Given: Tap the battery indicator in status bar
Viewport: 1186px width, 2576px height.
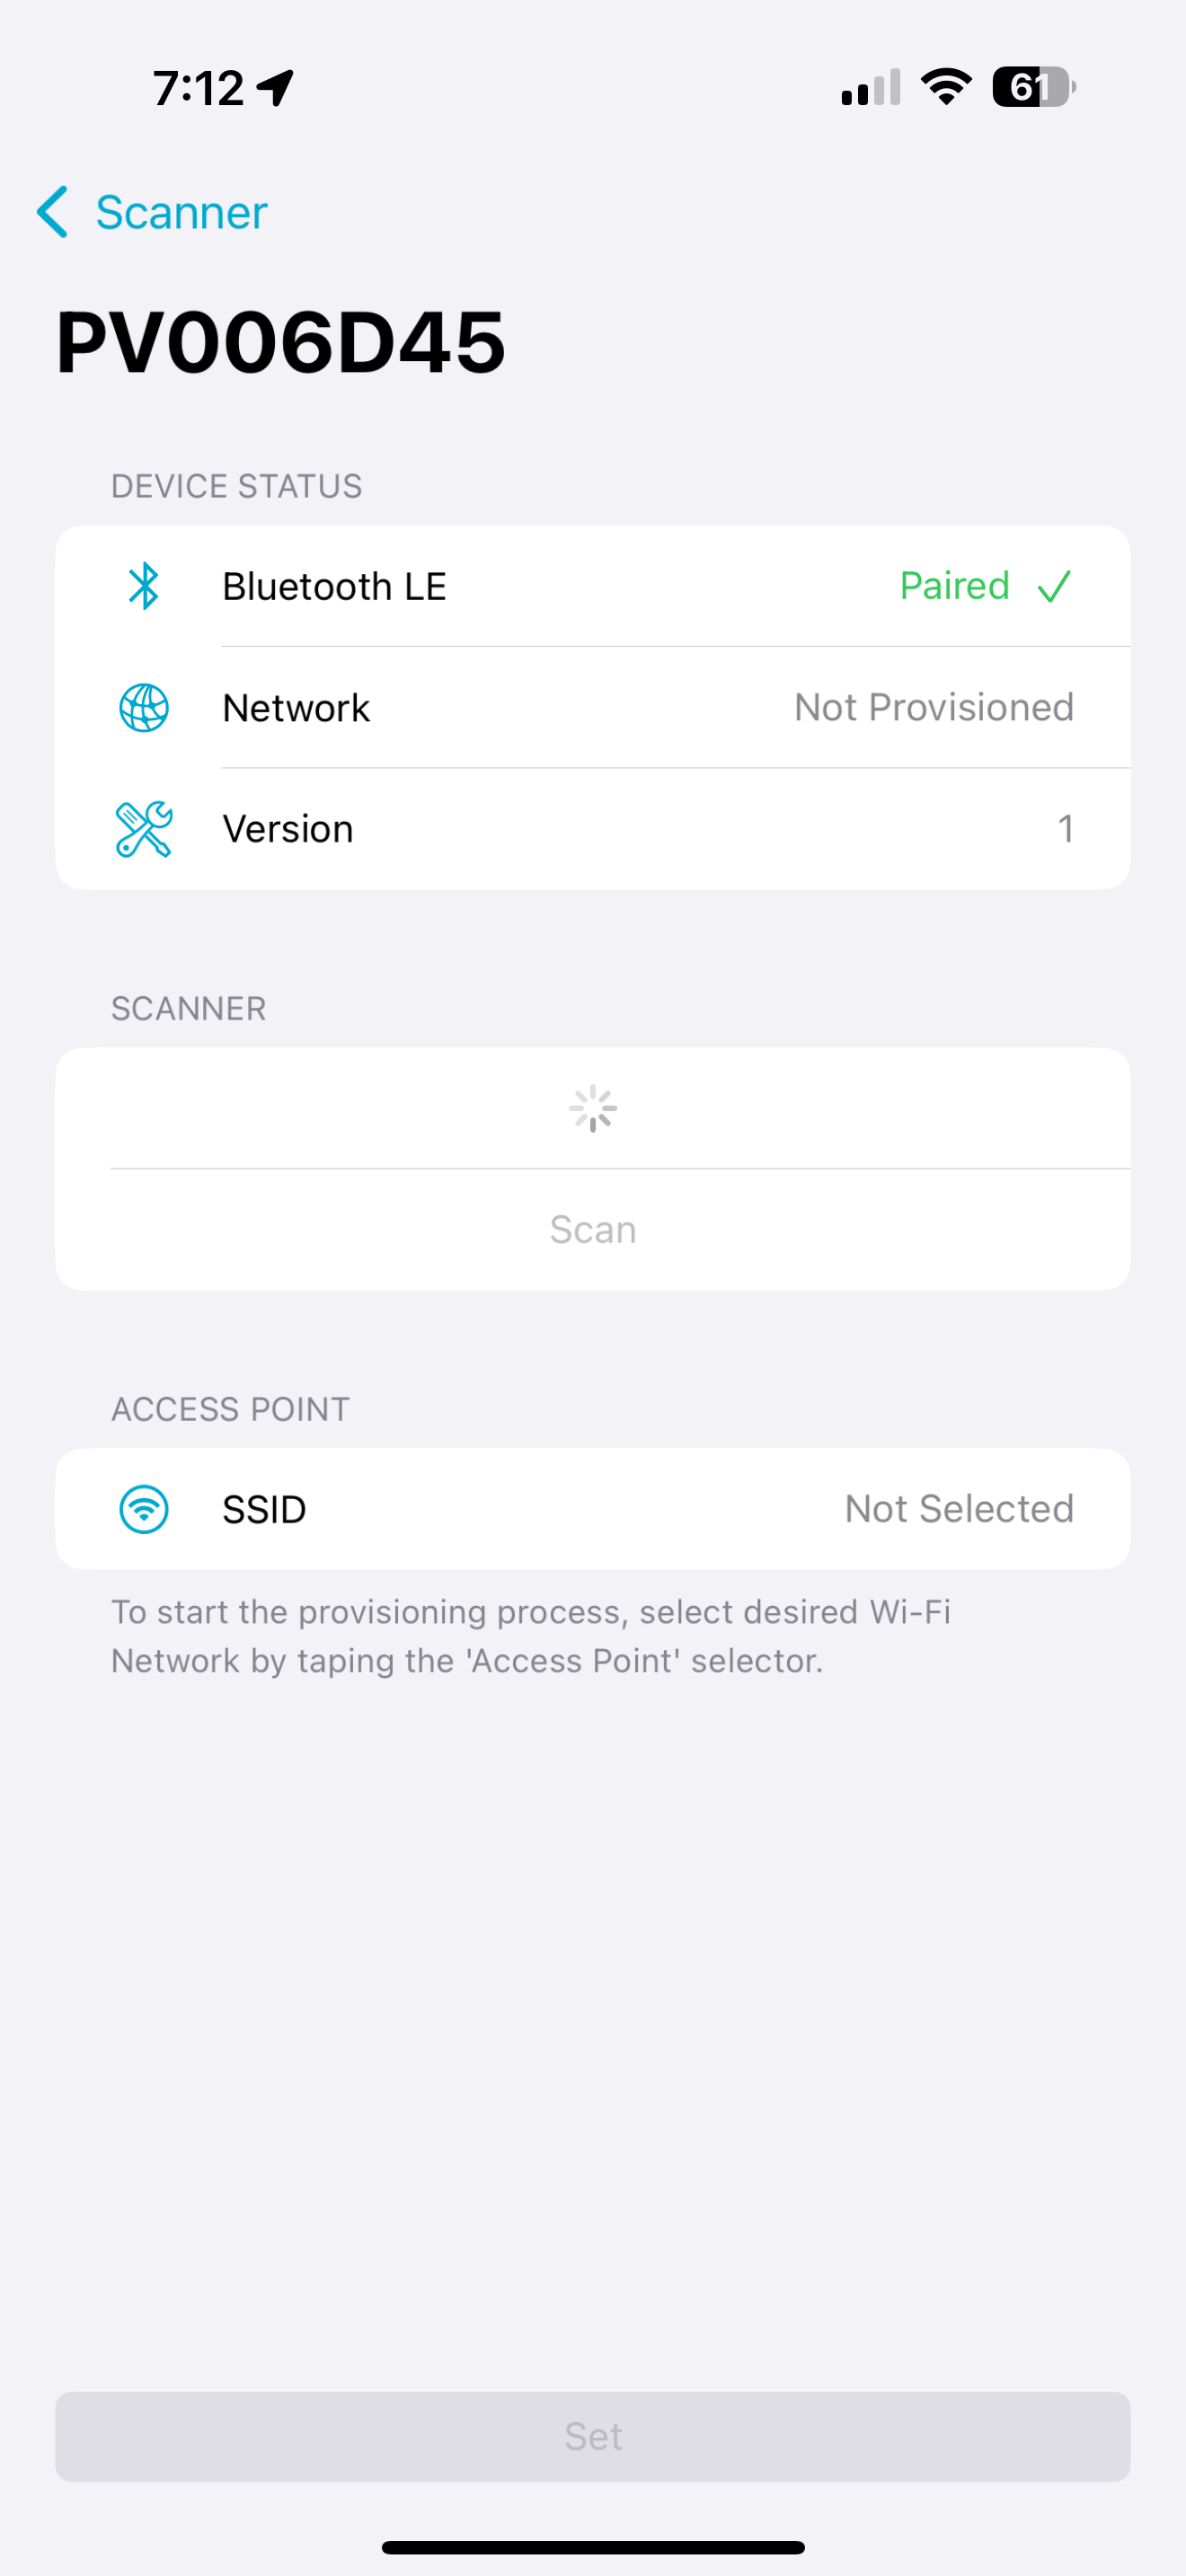Looking at the screenshot, I should [1034, 87].
